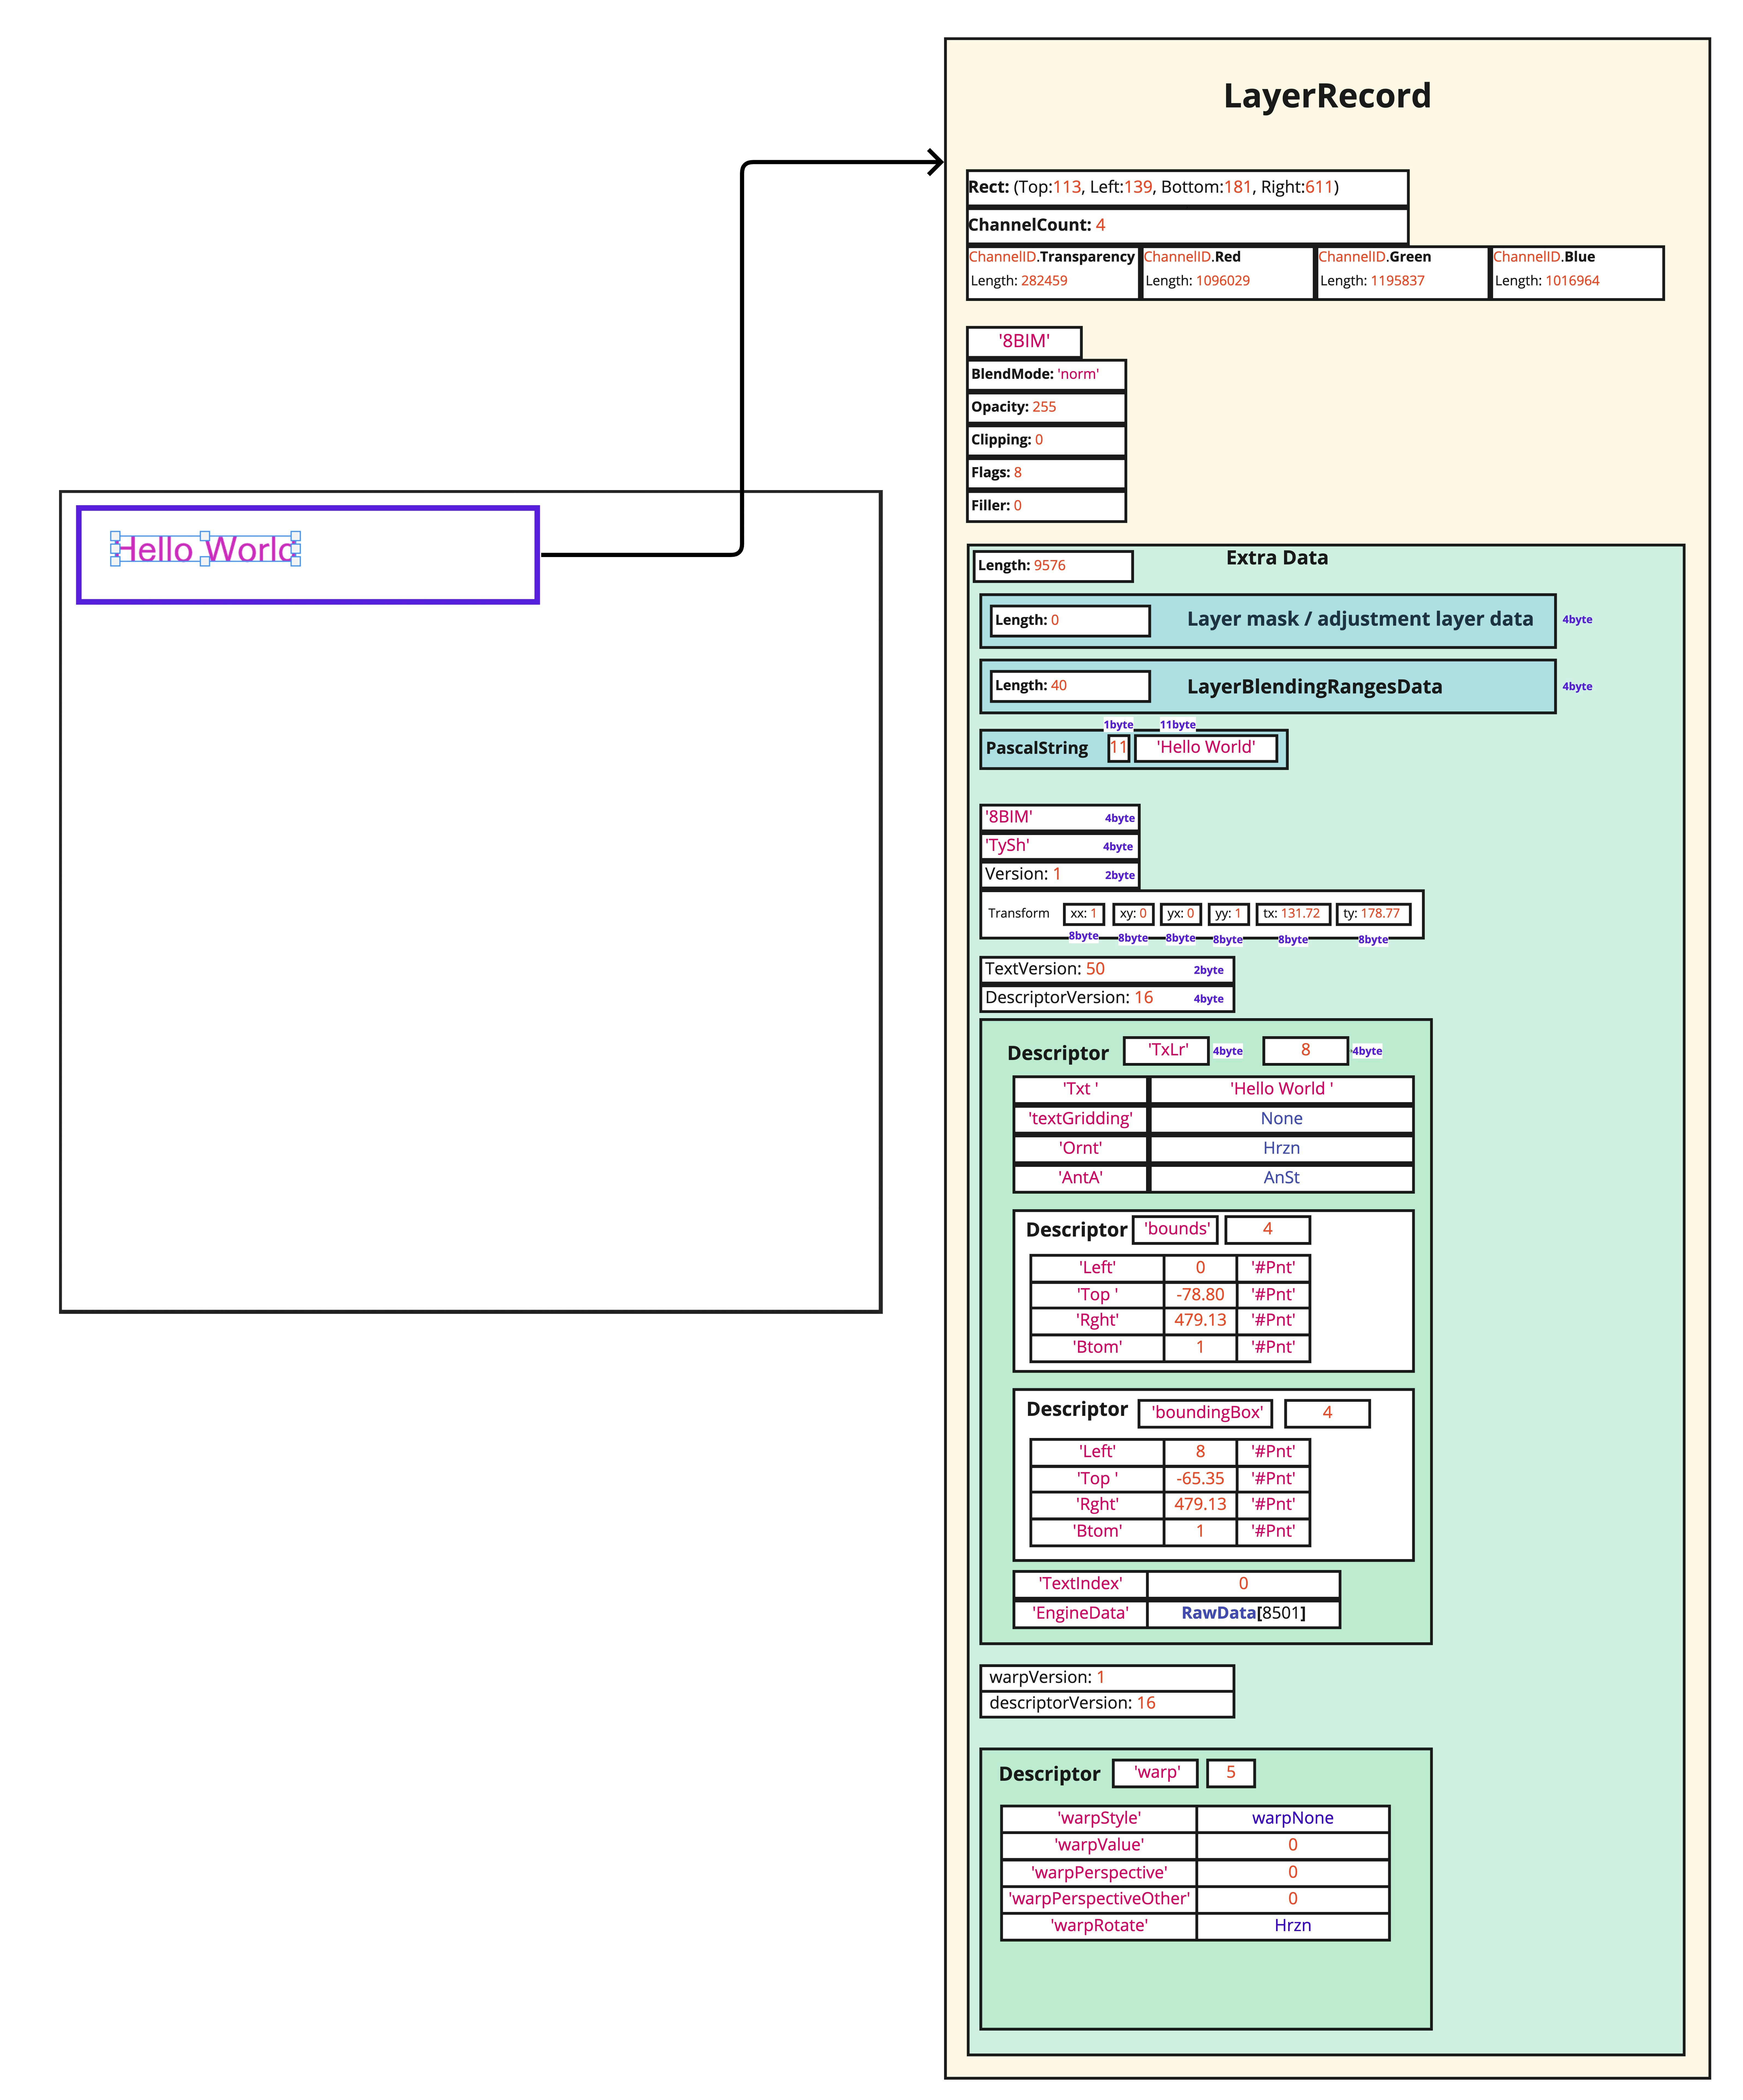Click the Transform xx: 1 cell
This screenshot has width=1743, height=2100.
tap(1084, 914)
